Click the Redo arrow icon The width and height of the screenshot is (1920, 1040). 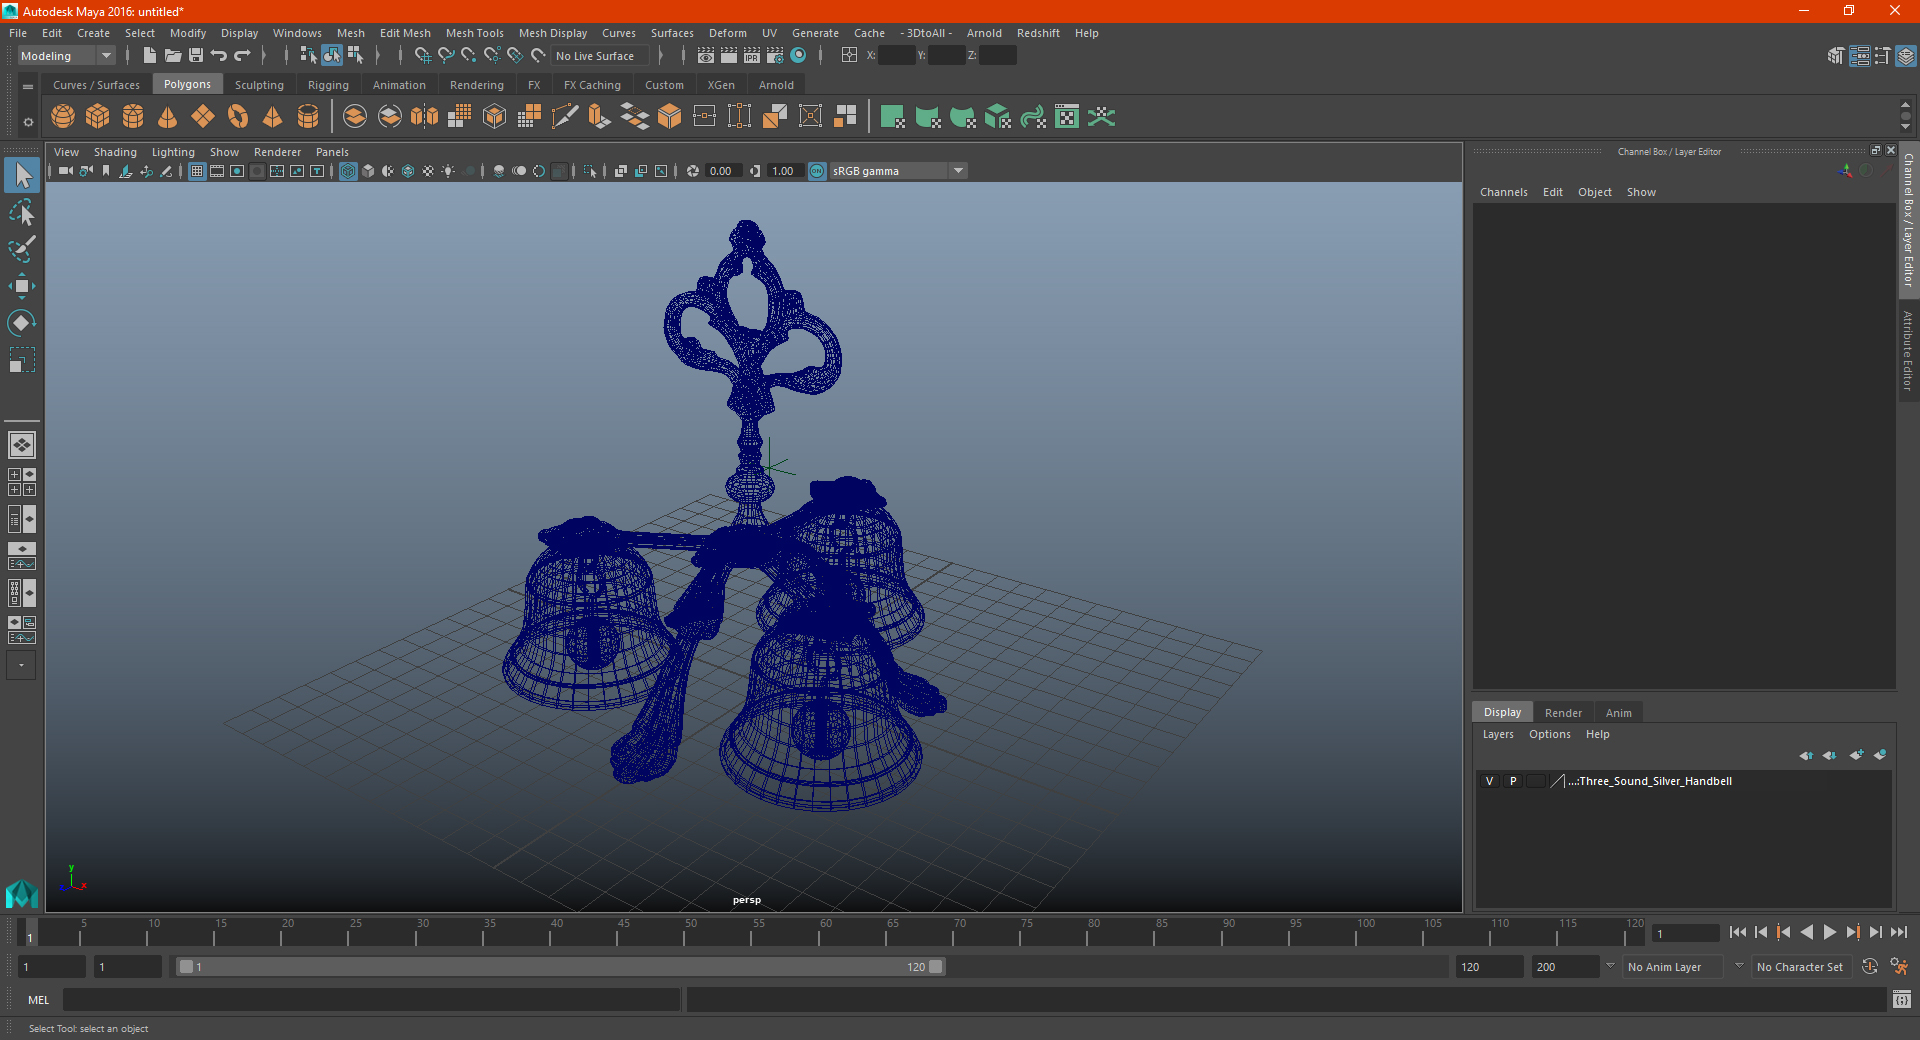tap(242, 56)
